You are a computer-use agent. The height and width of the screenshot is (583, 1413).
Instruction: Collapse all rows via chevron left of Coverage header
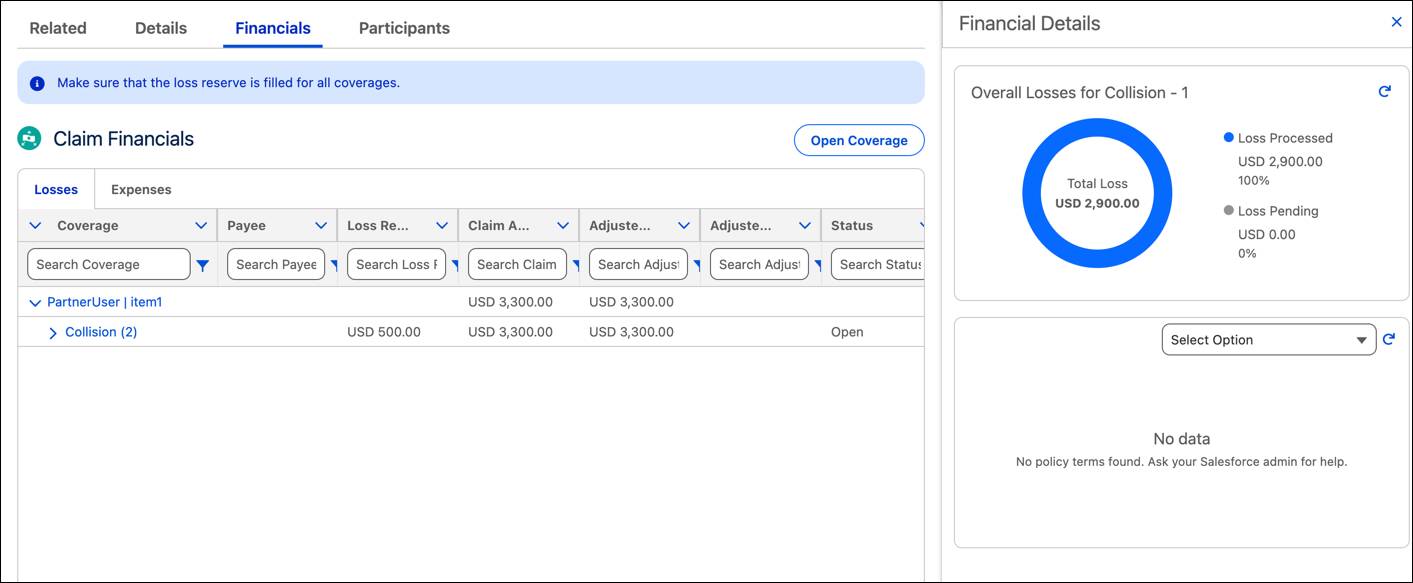pos(35,226)
